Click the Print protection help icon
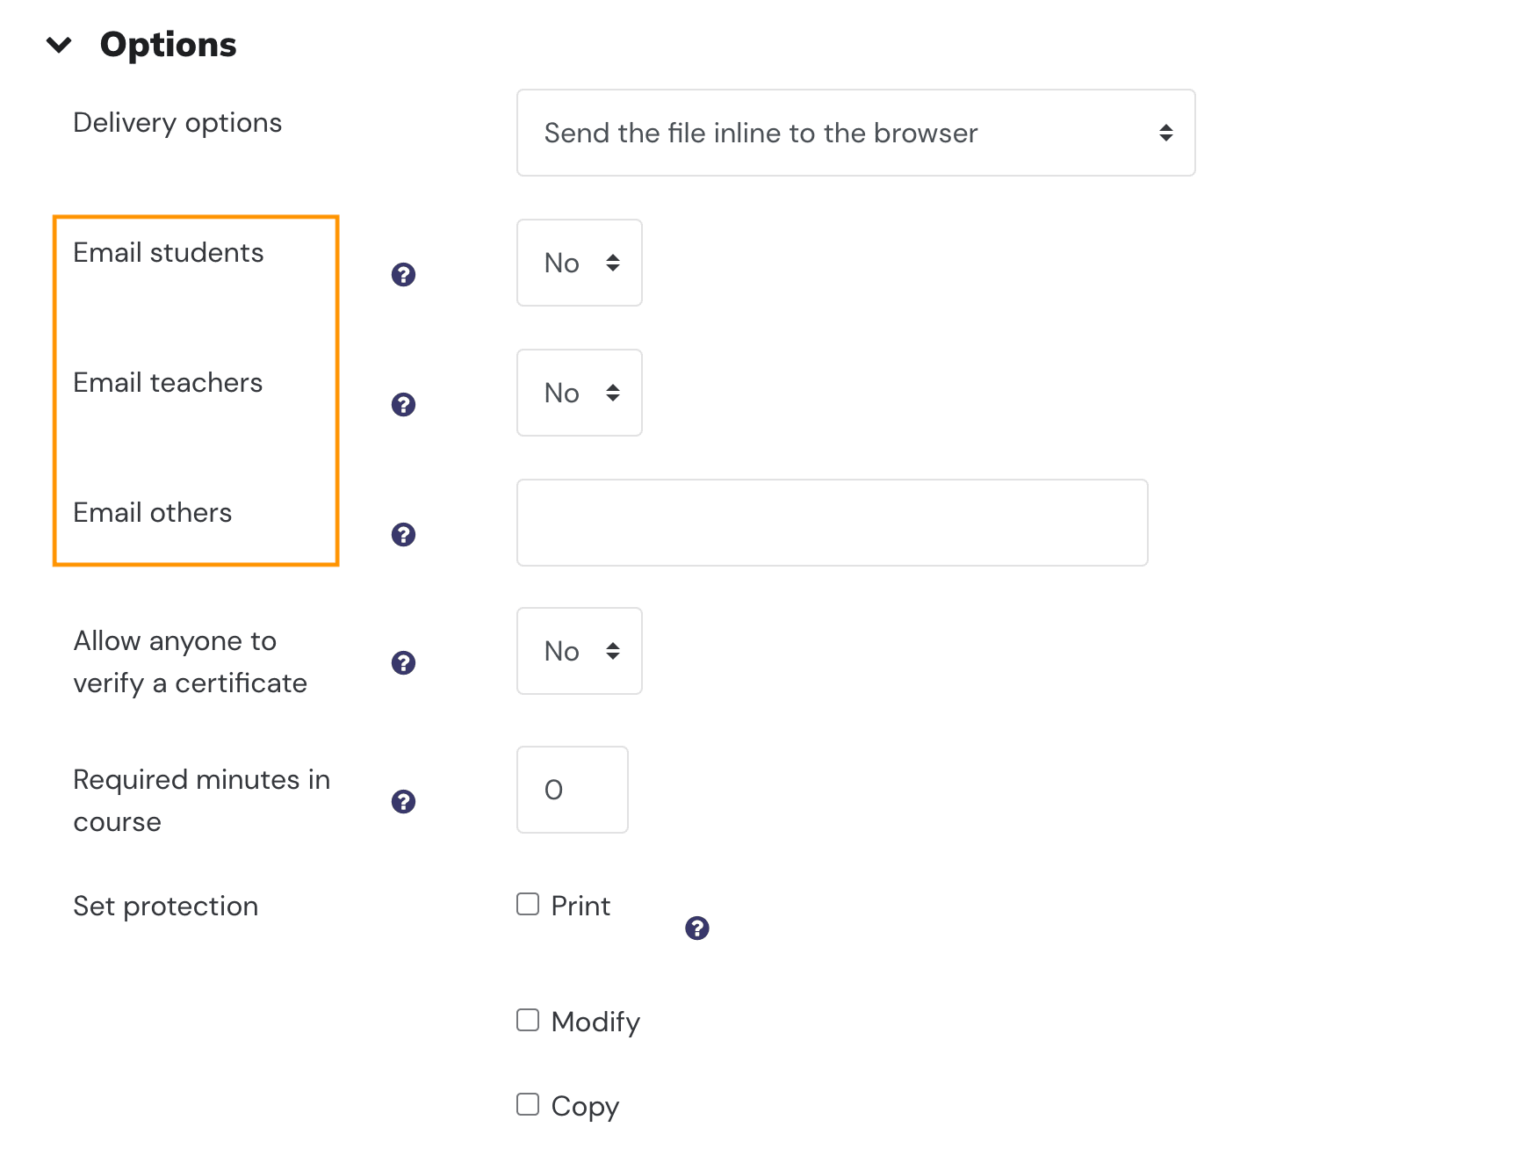 pyautogui.click(x=697, y=928)
